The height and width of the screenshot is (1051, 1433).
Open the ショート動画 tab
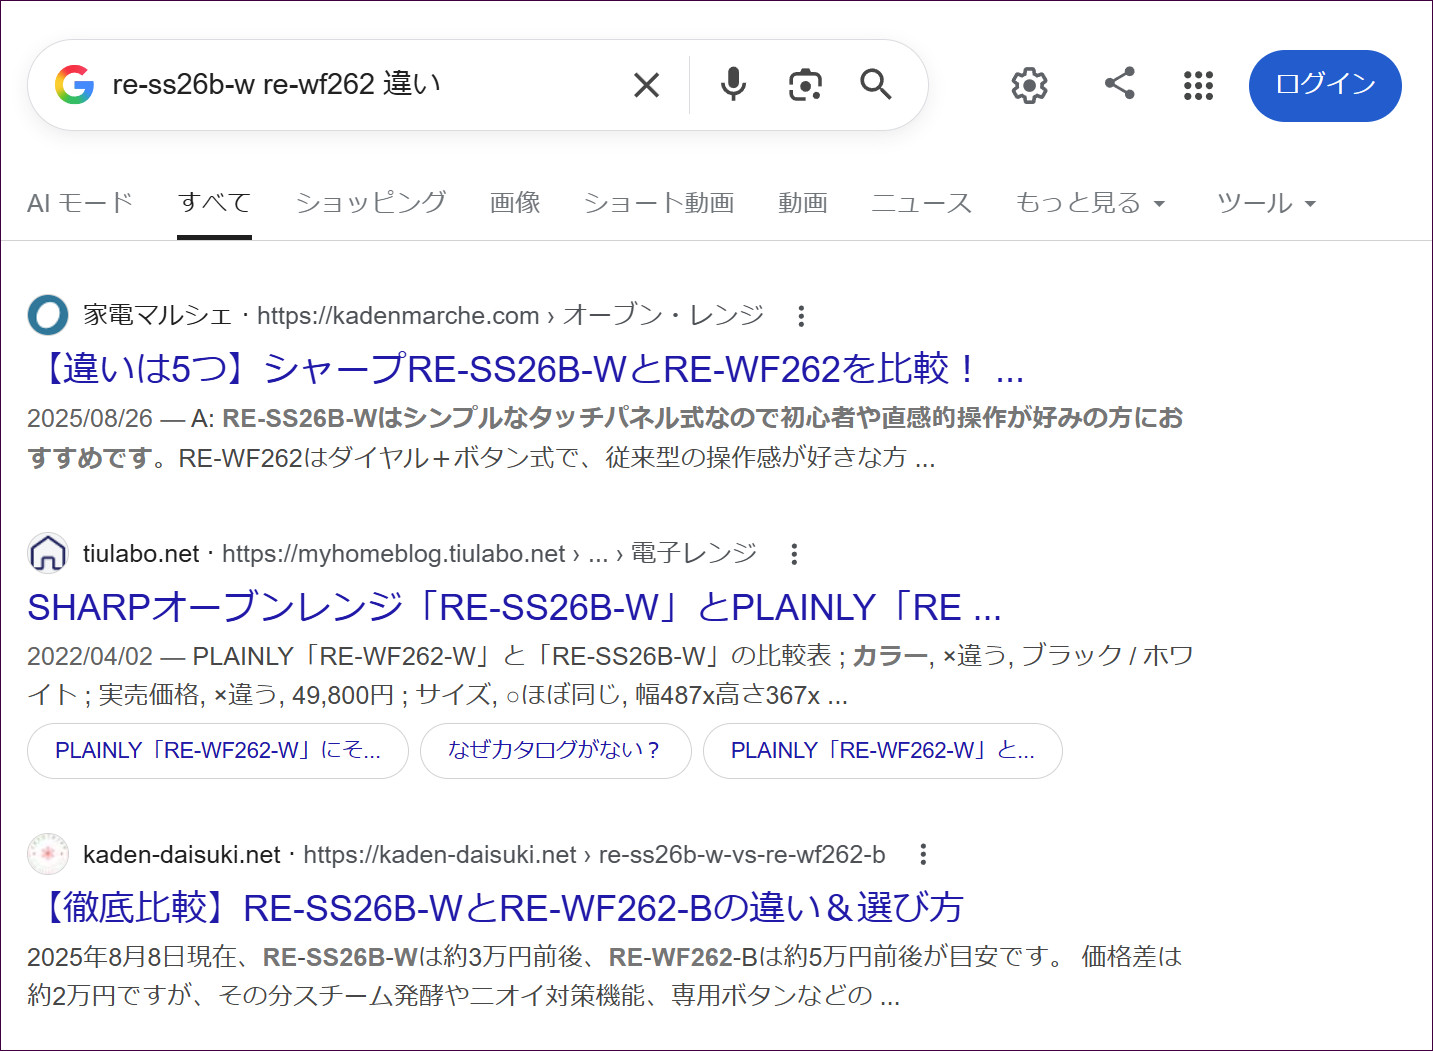[659, 203]
